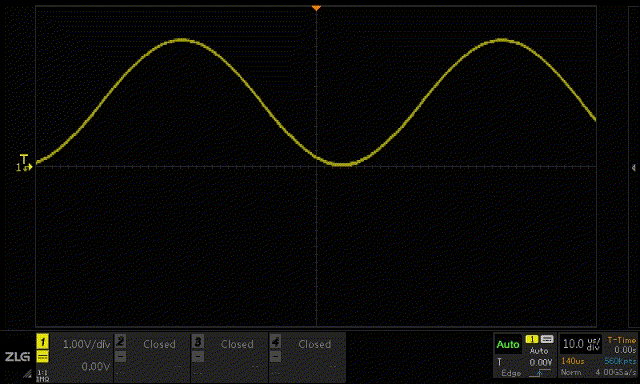The width and height of the screenshot is (640, 384).
Task: Click the trigger source channel 1 badge
Action: pyautogui.click(x=532, y=340)
